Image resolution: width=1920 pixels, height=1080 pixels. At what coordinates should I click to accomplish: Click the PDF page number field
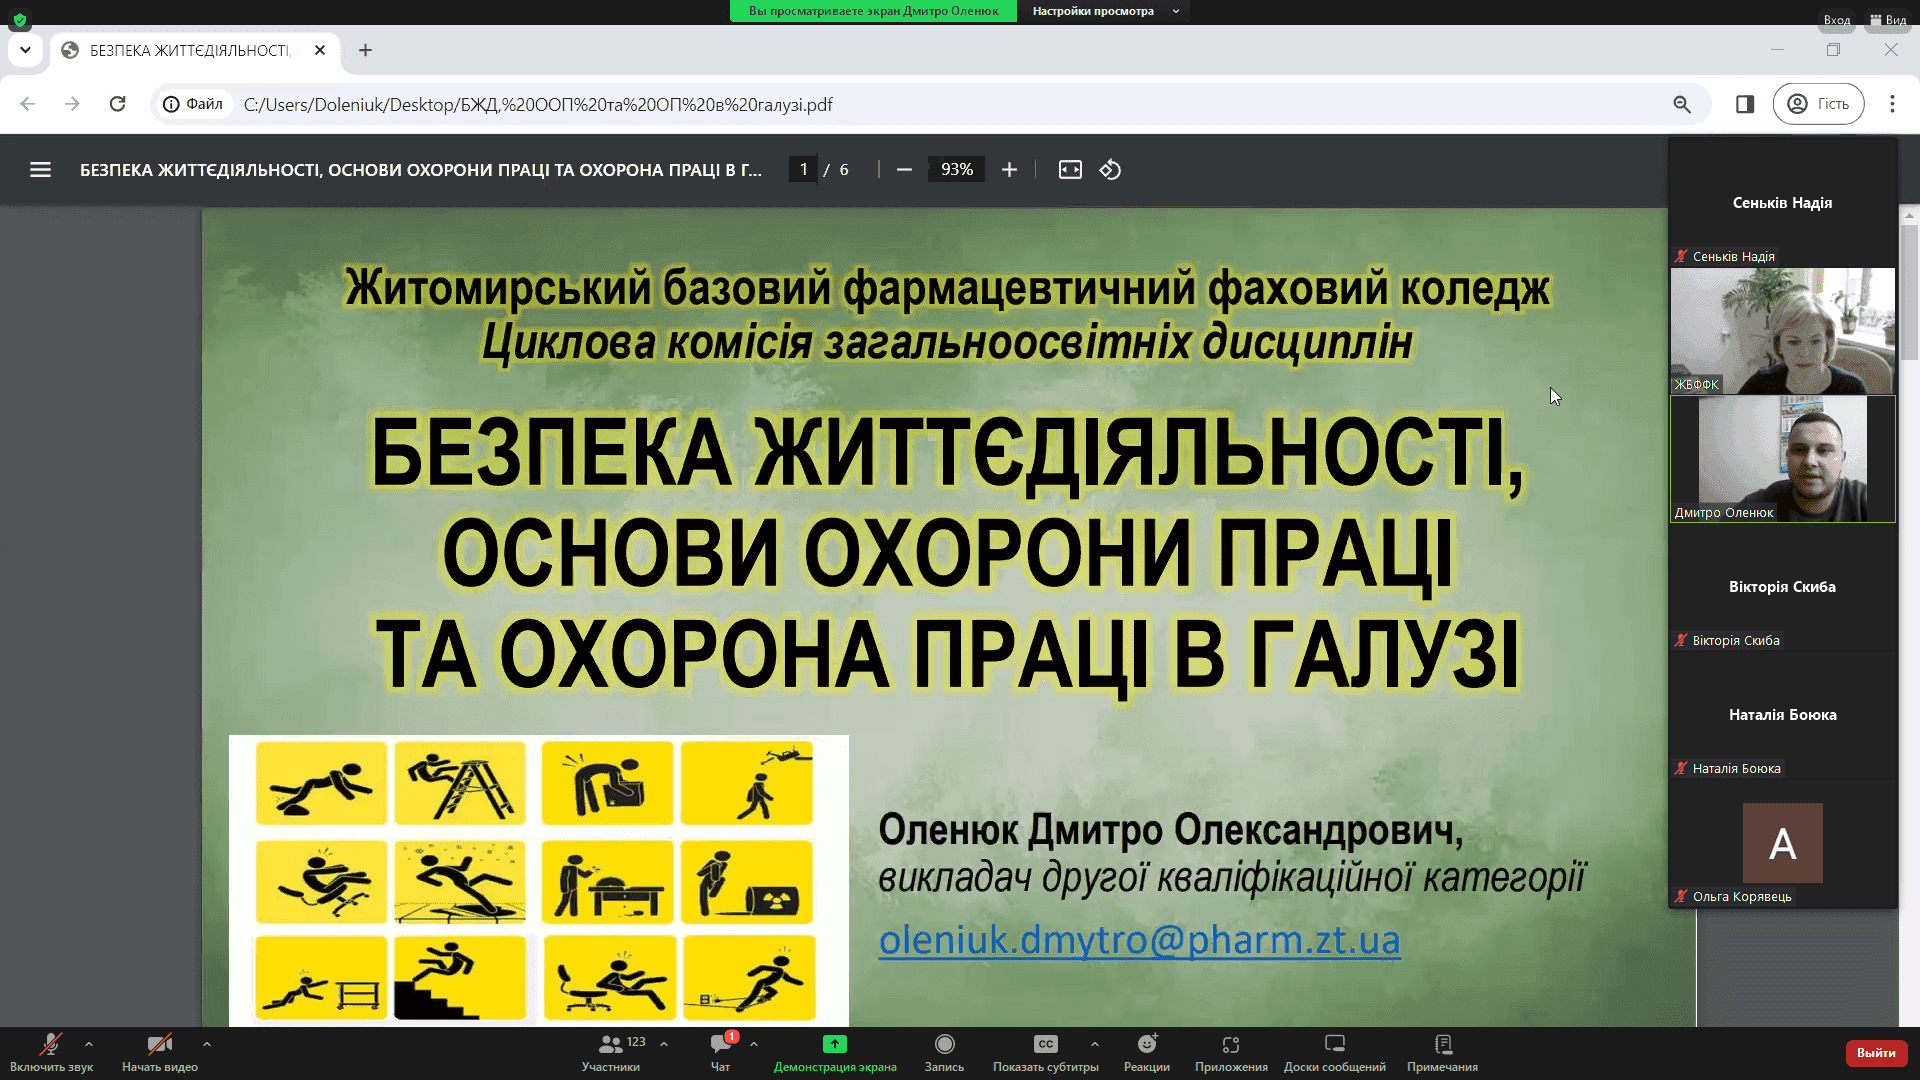[x=803, y=170]
